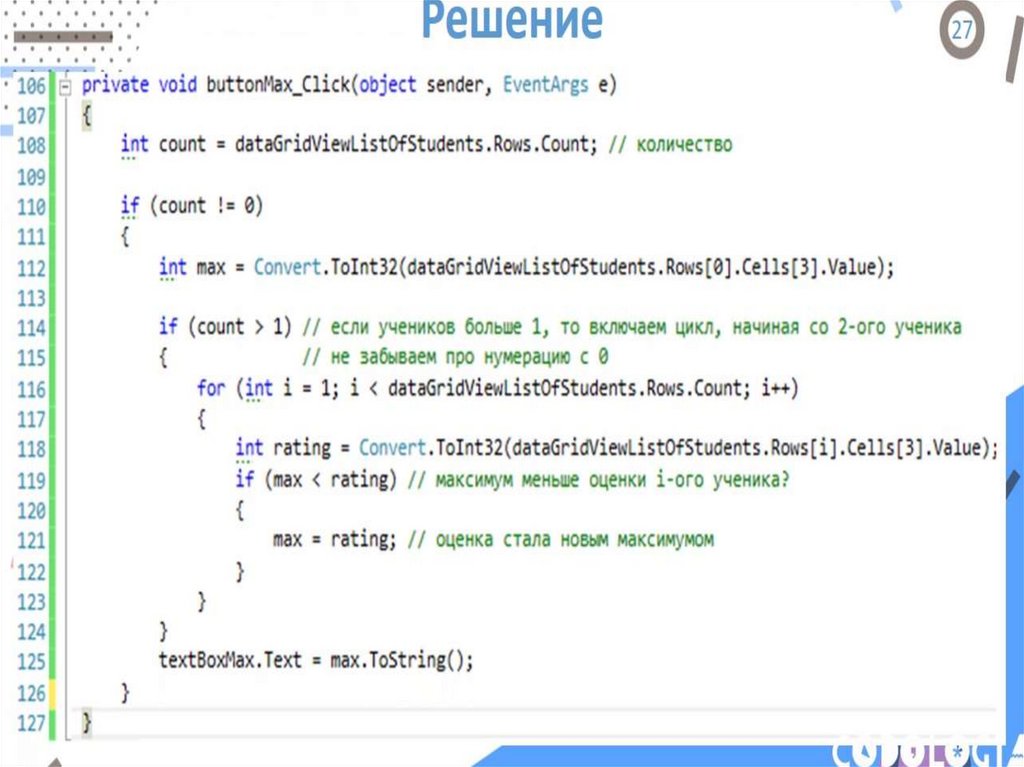1024x767 pixels.
Task: Click the slide number 27 badge
Action: pyautogui.click(x=961, y=30)
